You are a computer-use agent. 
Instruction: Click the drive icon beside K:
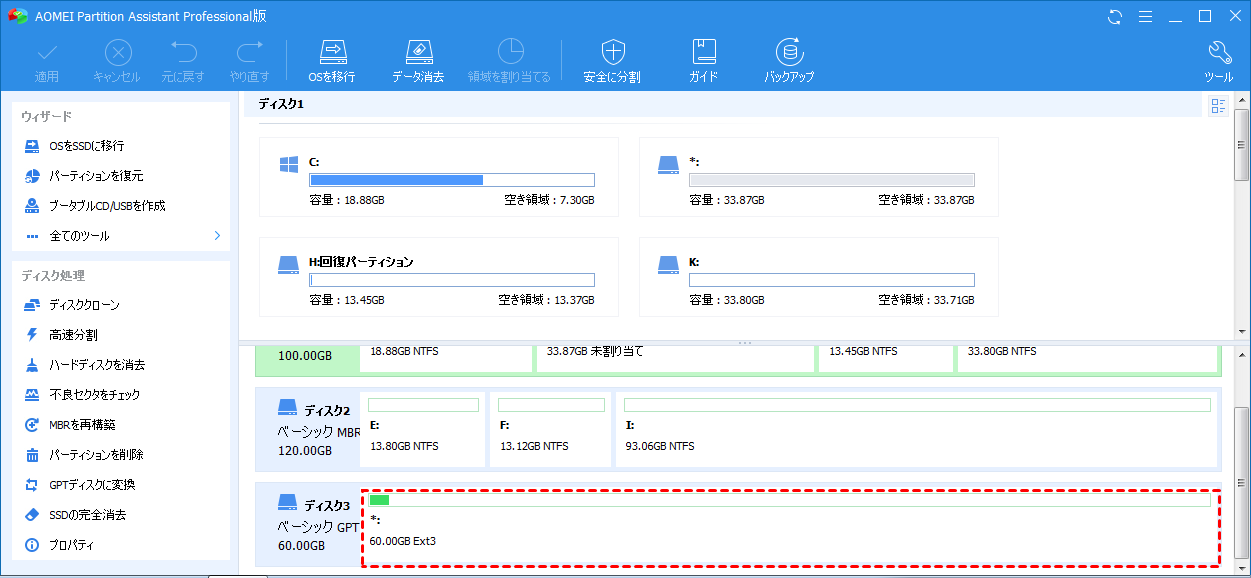point(669,264)
